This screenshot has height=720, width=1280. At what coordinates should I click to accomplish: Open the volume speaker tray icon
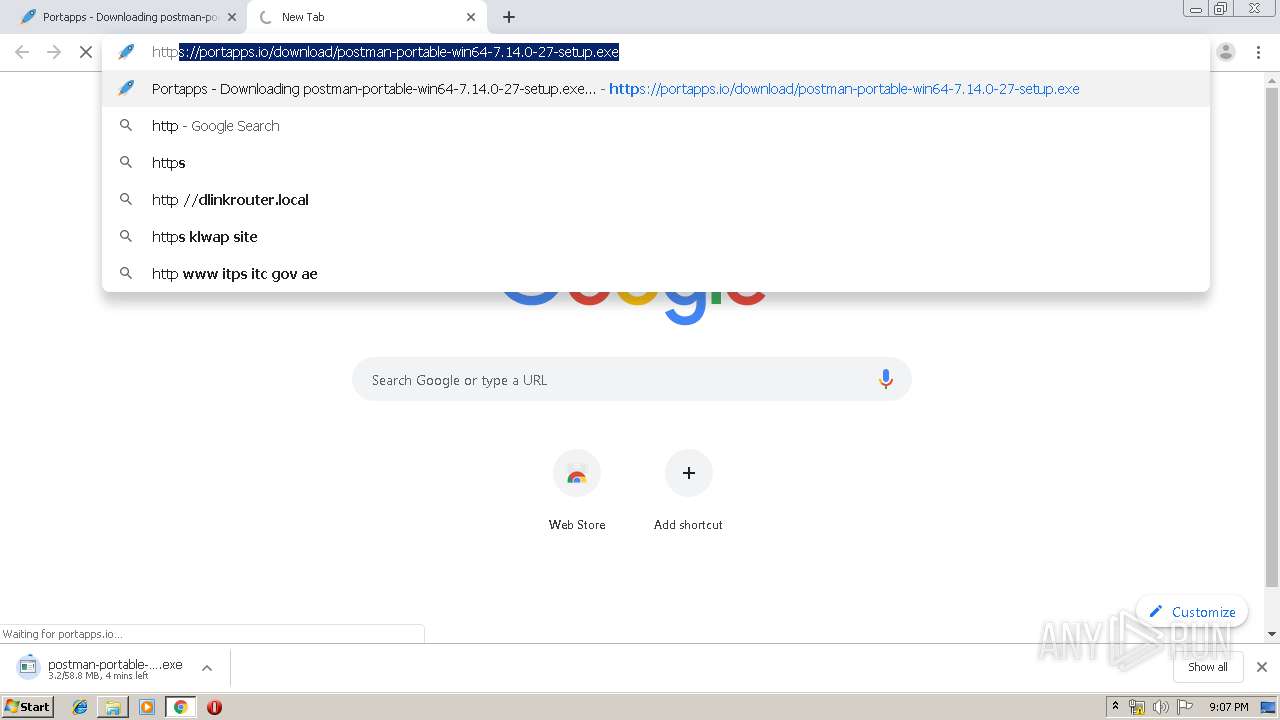(x=1160, y=707)
